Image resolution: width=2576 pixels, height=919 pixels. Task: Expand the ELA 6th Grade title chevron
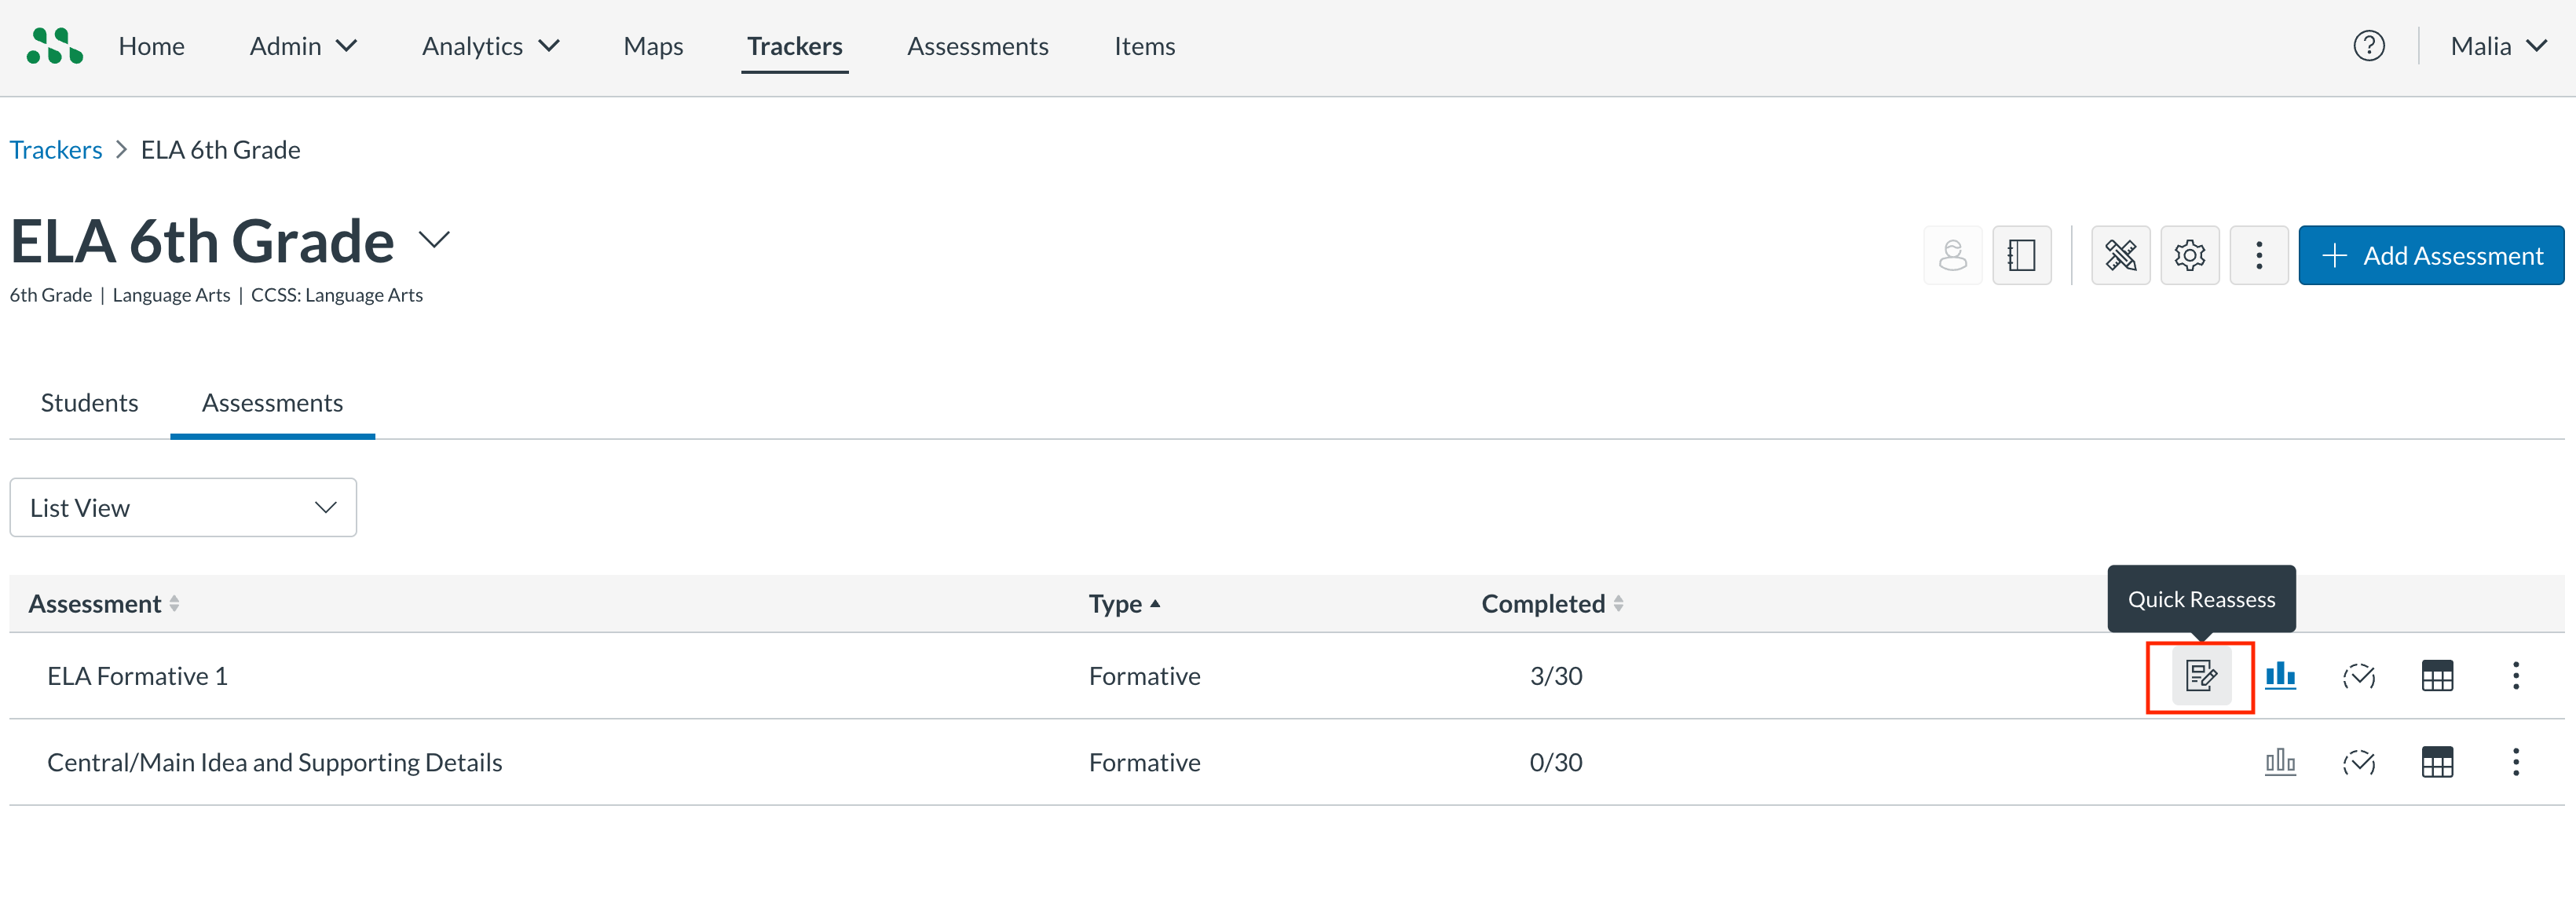click(x=434, y=240)
